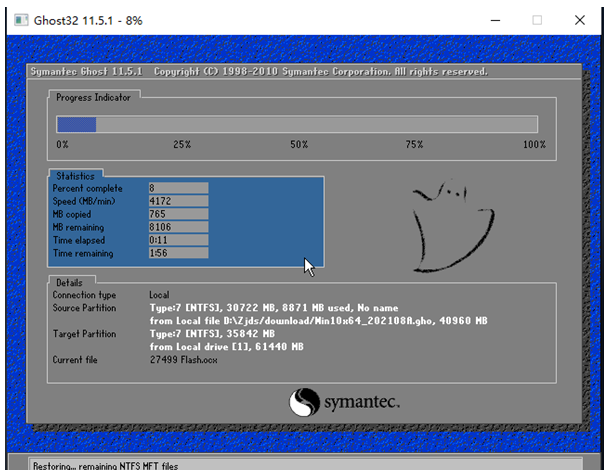The height and width of the screenshot is (470, 604).
Task: Click the Time remaining value field
Action: pos(177,253)
